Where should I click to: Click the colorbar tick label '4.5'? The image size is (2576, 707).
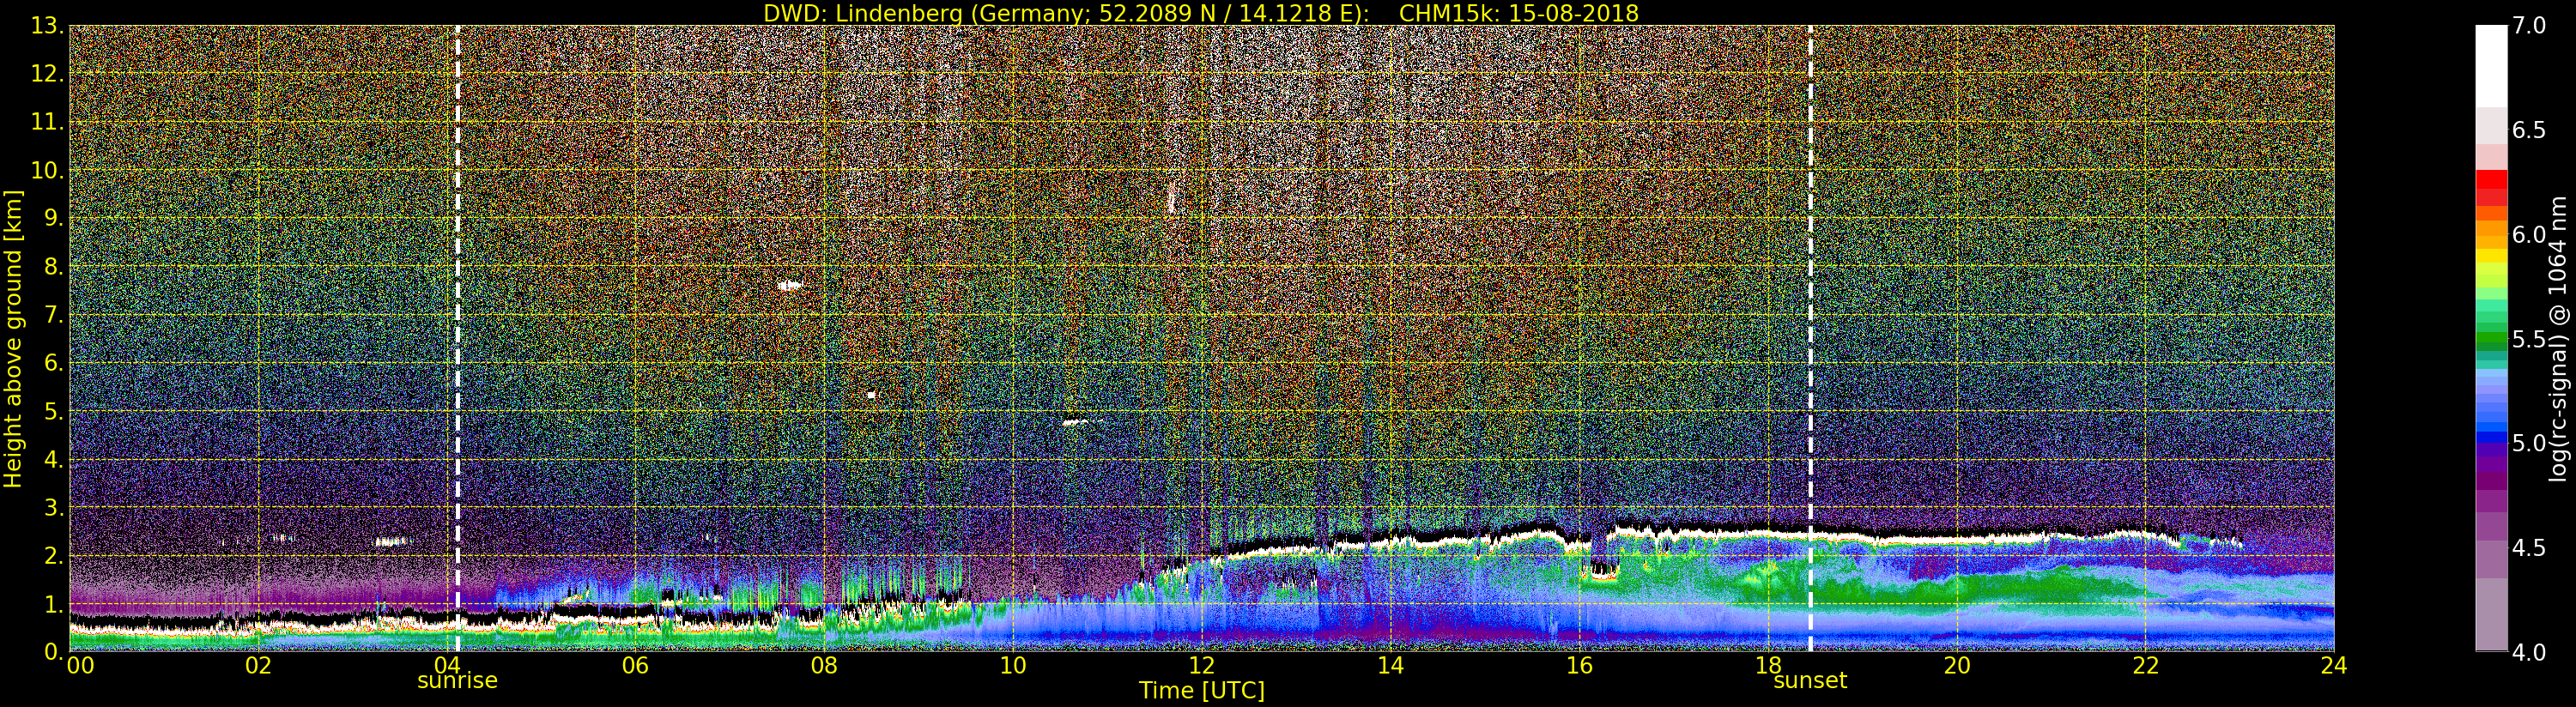[2529, 547]
